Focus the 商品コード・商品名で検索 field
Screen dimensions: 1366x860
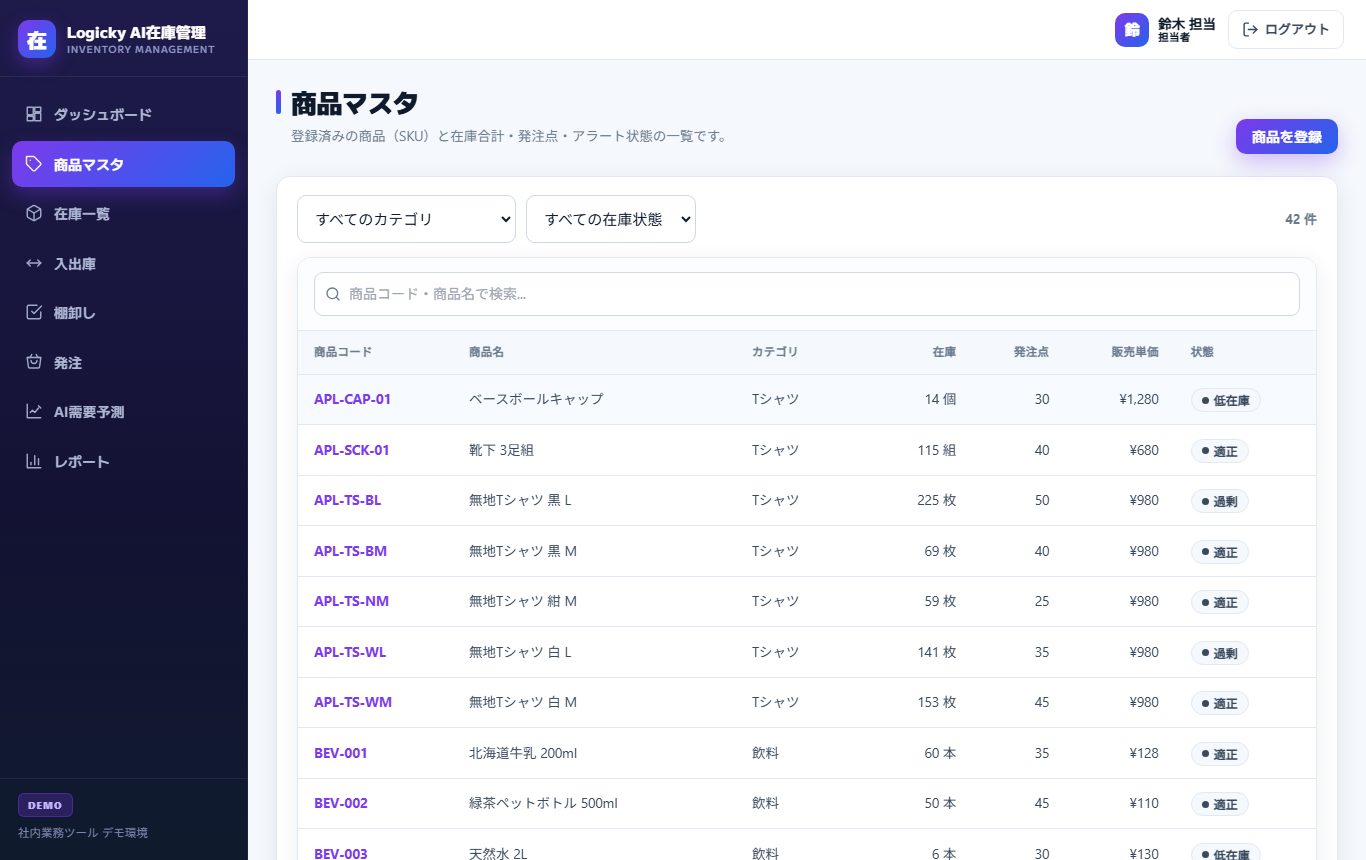[807, 294]
